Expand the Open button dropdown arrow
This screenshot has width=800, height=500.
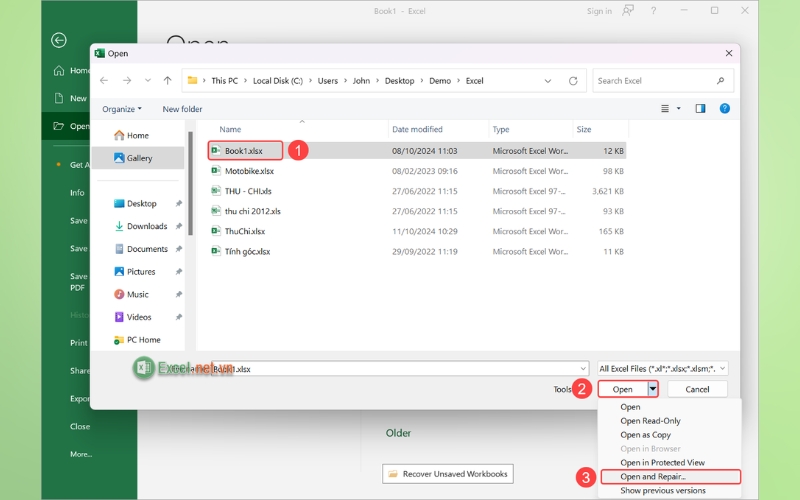pyautogui.click(x=652, y=389)
